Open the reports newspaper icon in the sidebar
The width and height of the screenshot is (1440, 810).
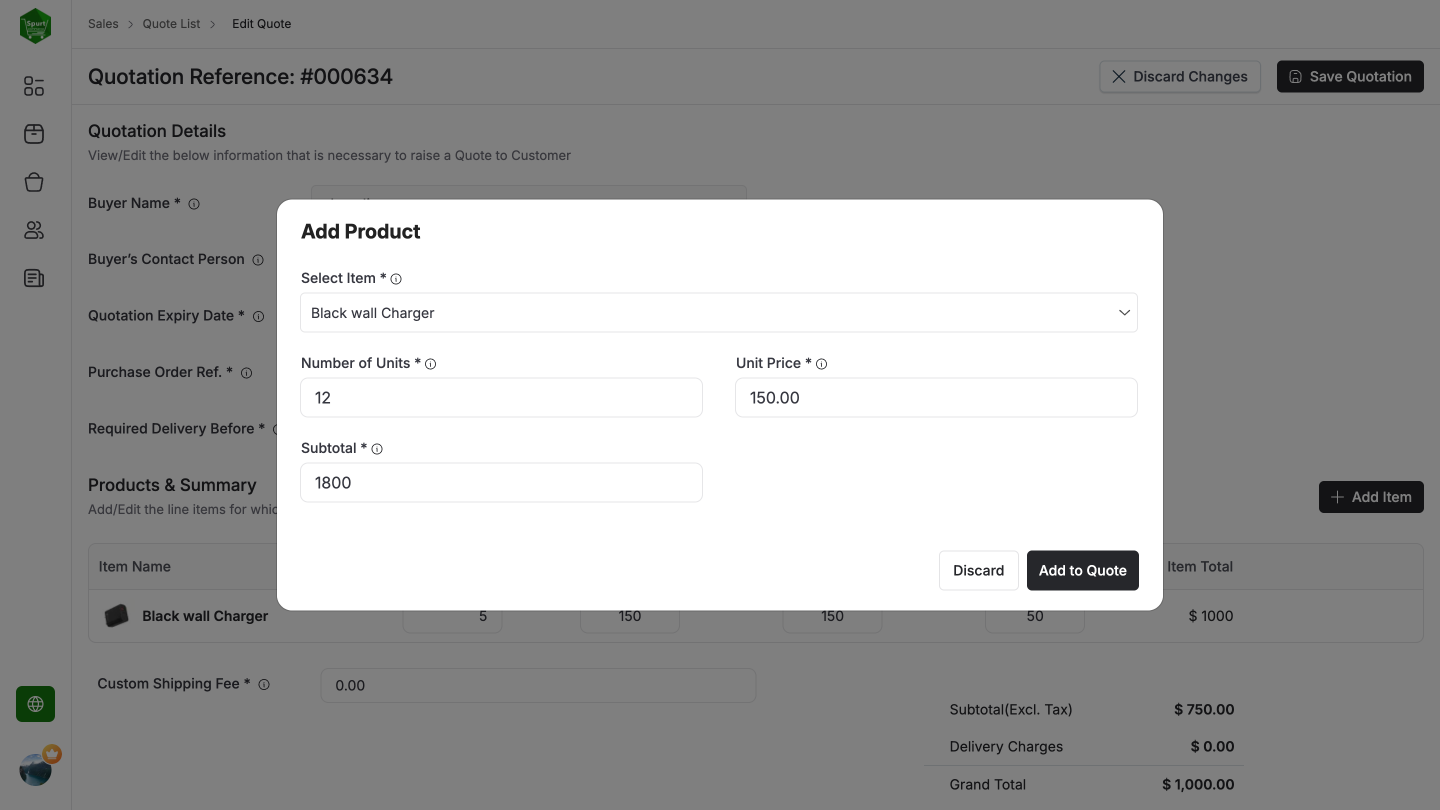(34, 278)
